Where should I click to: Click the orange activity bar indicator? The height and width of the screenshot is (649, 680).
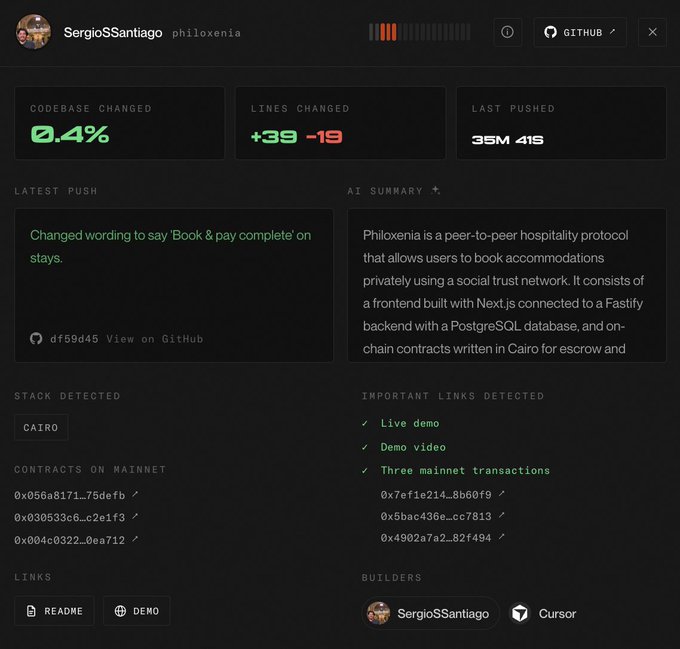tap(388, 32)
